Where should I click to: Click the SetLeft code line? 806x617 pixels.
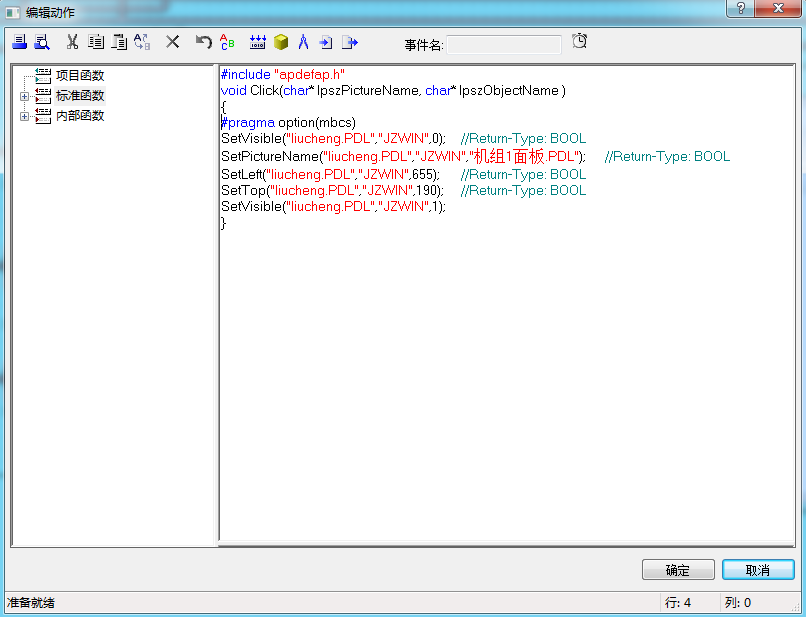tap(404, 174)
